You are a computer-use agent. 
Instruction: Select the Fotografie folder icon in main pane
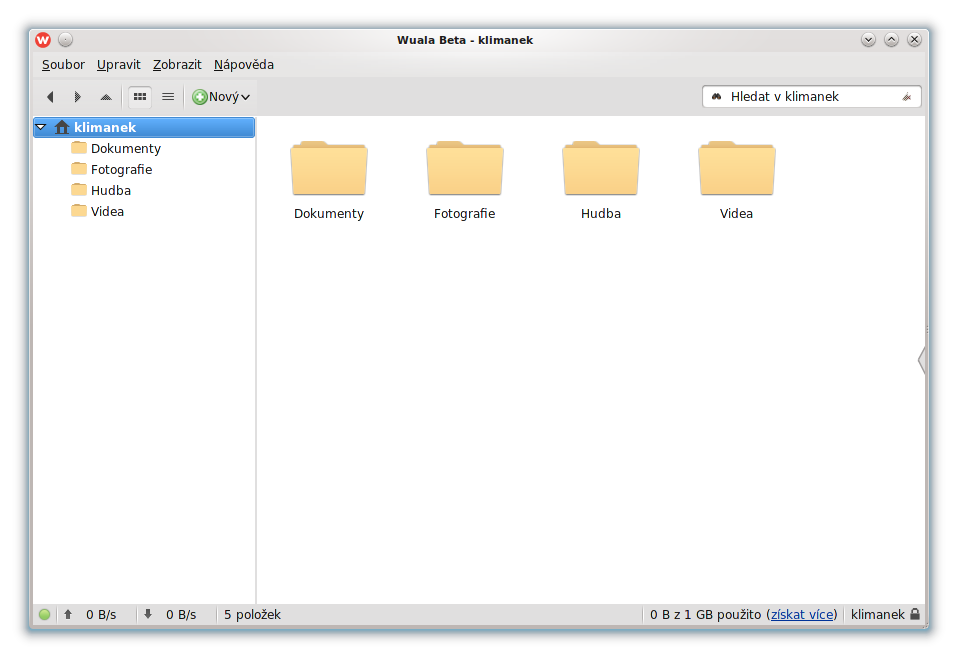tap(465, 169)
